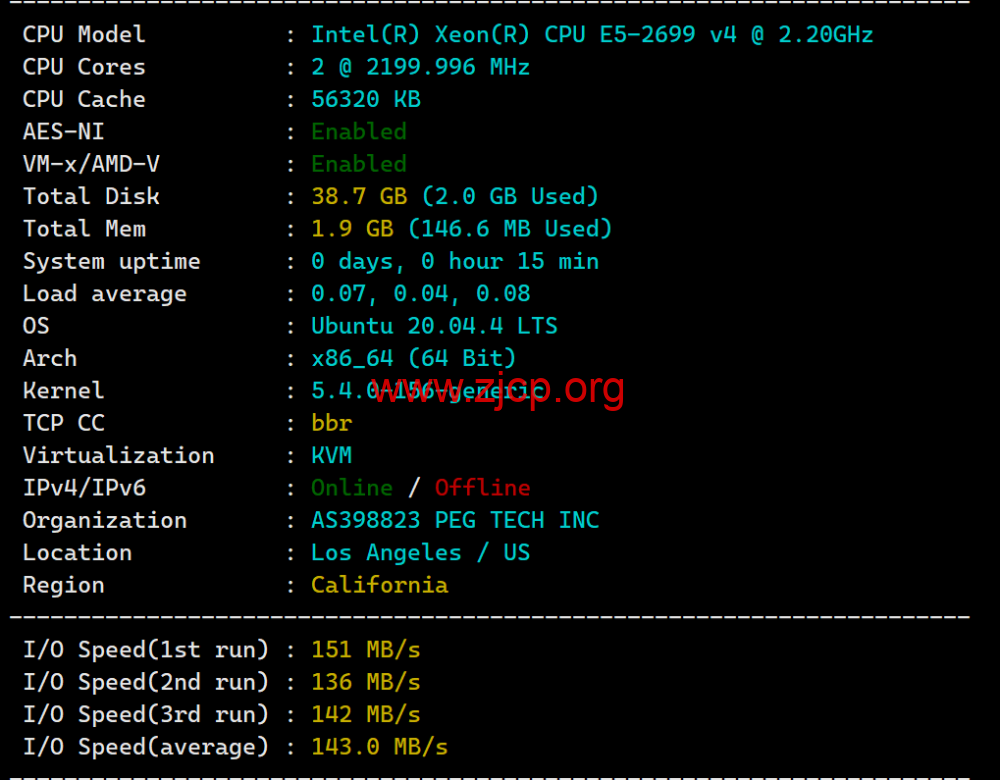Select the 'OS' label
The image size is (1000, 780).
[36, 326]
